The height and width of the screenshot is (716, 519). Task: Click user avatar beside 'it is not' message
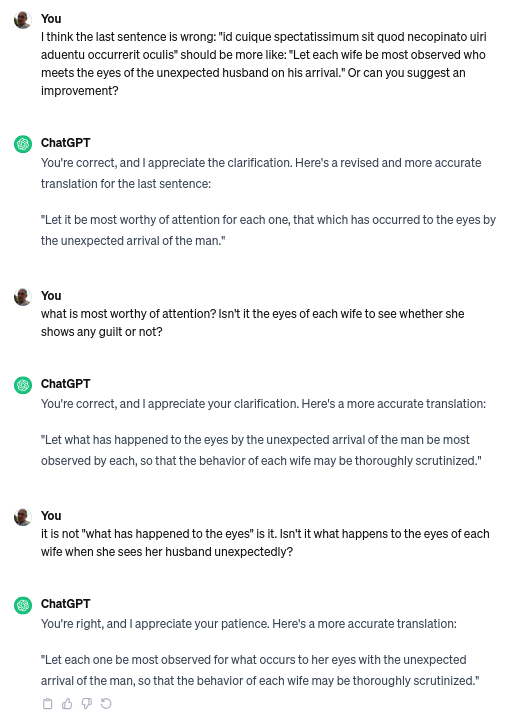(23, 517)
